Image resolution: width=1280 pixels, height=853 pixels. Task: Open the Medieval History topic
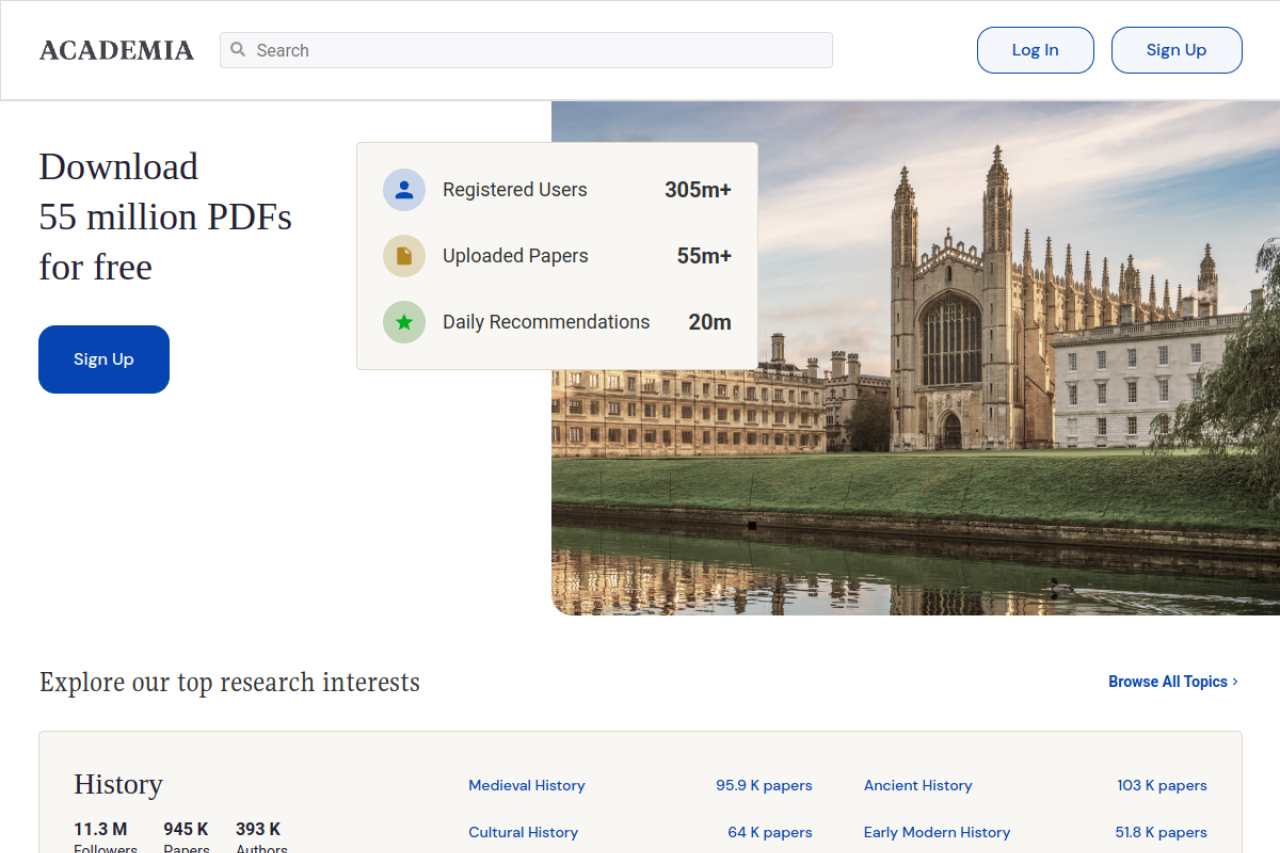coord(527,786)
